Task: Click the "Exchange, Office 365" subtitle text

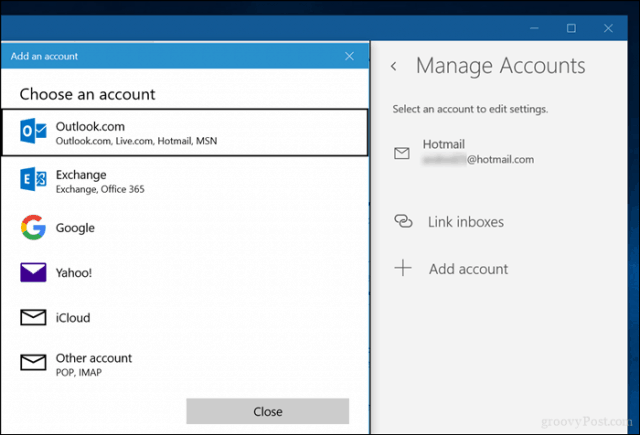Action: (100, 189)
